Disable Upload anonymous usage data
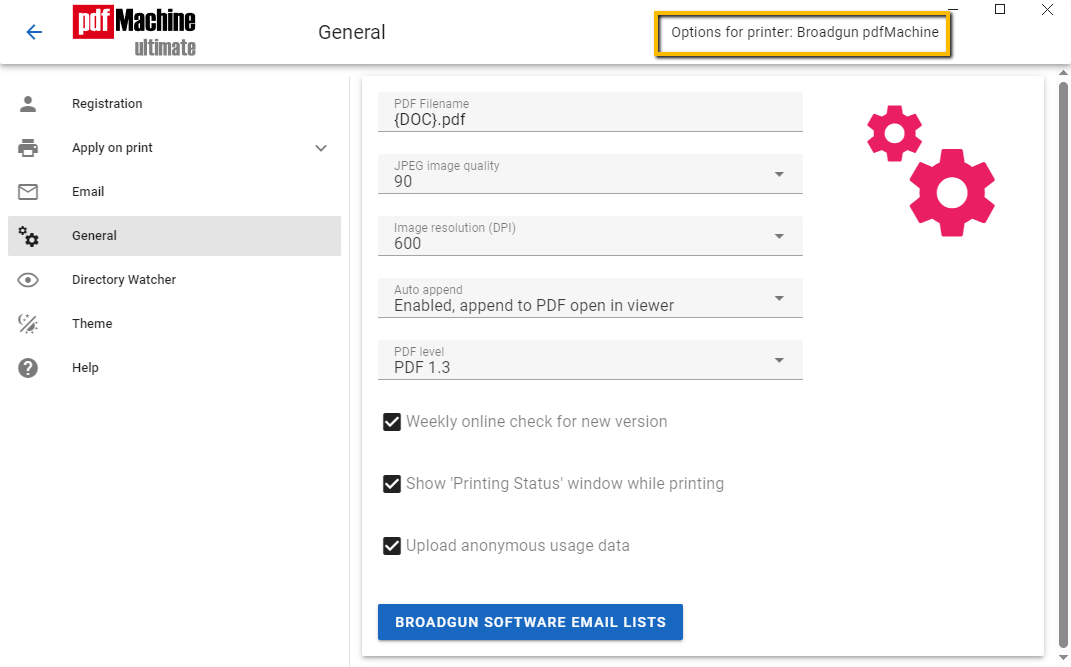Screen dimensions: 1071x667 [392, 546]
